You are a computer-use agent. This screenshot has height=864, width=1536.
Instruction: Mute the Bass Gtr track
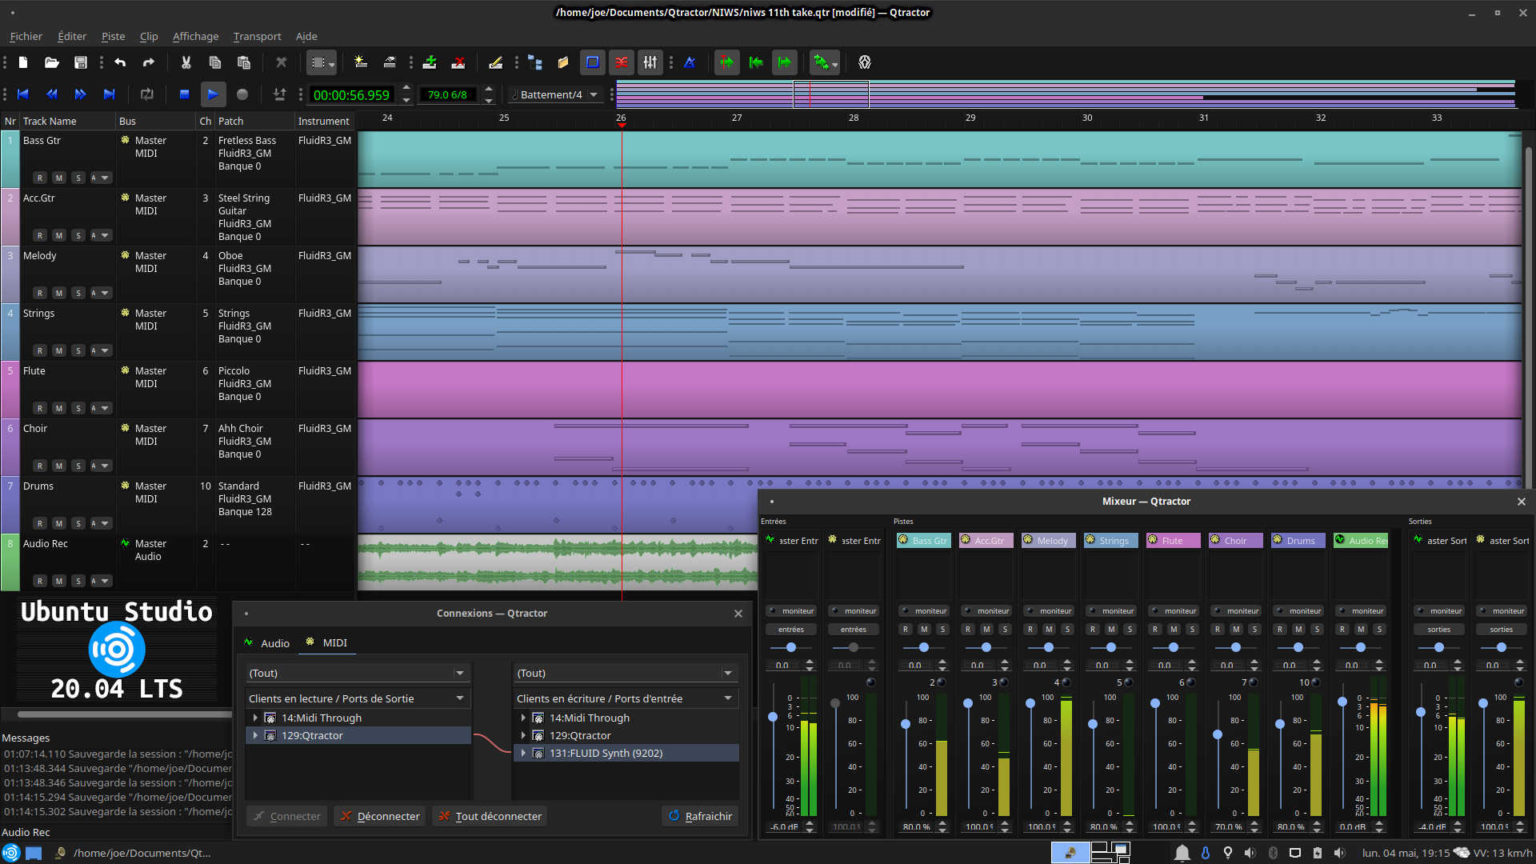59,178
